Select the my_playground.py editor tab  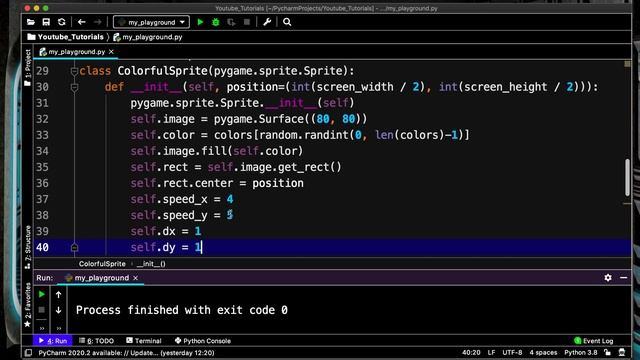(76, 52)
